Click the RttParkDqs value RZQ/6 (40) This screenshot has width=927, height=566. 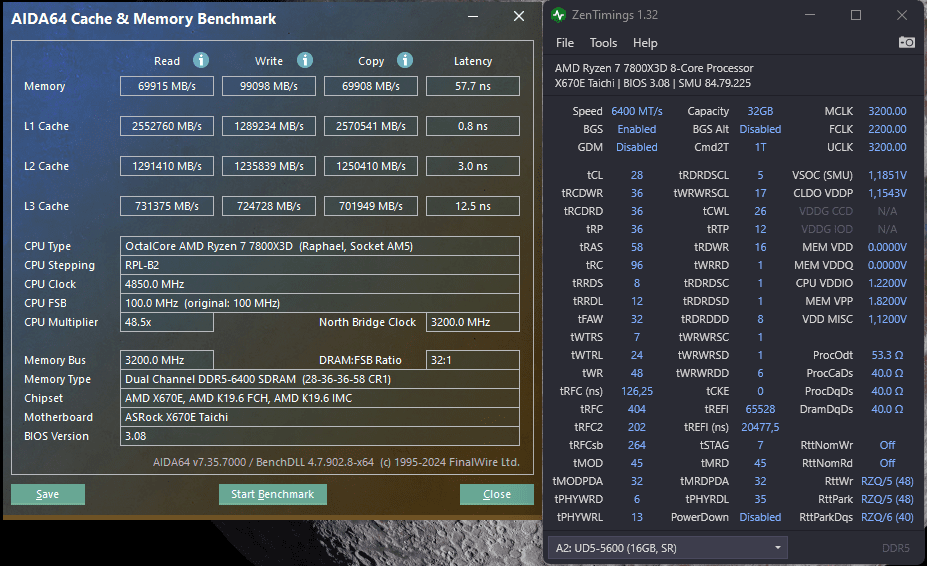[x=887, y=517]
